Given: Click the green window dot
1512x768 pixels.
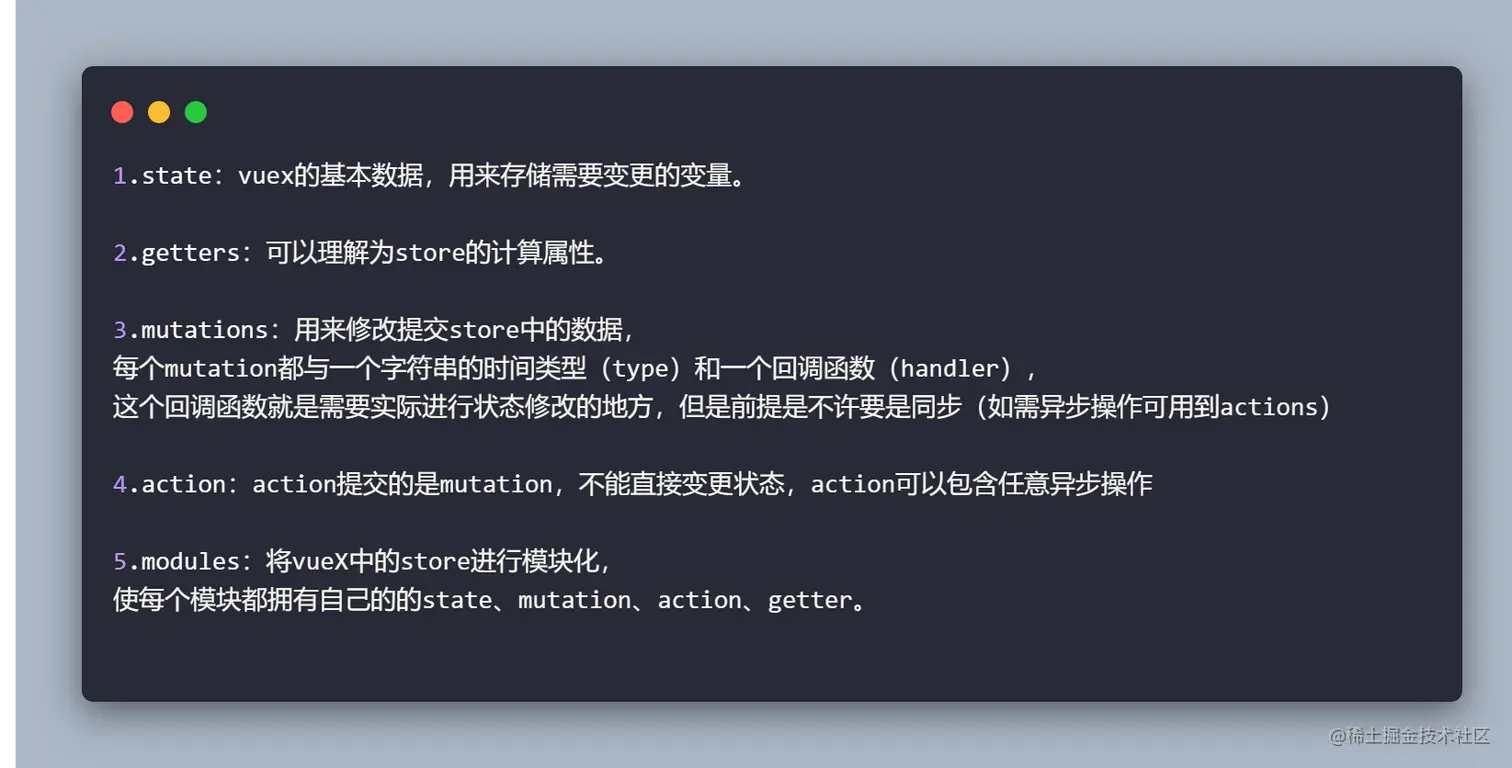Looking at the screenshot, I should (x=196, y=112).
